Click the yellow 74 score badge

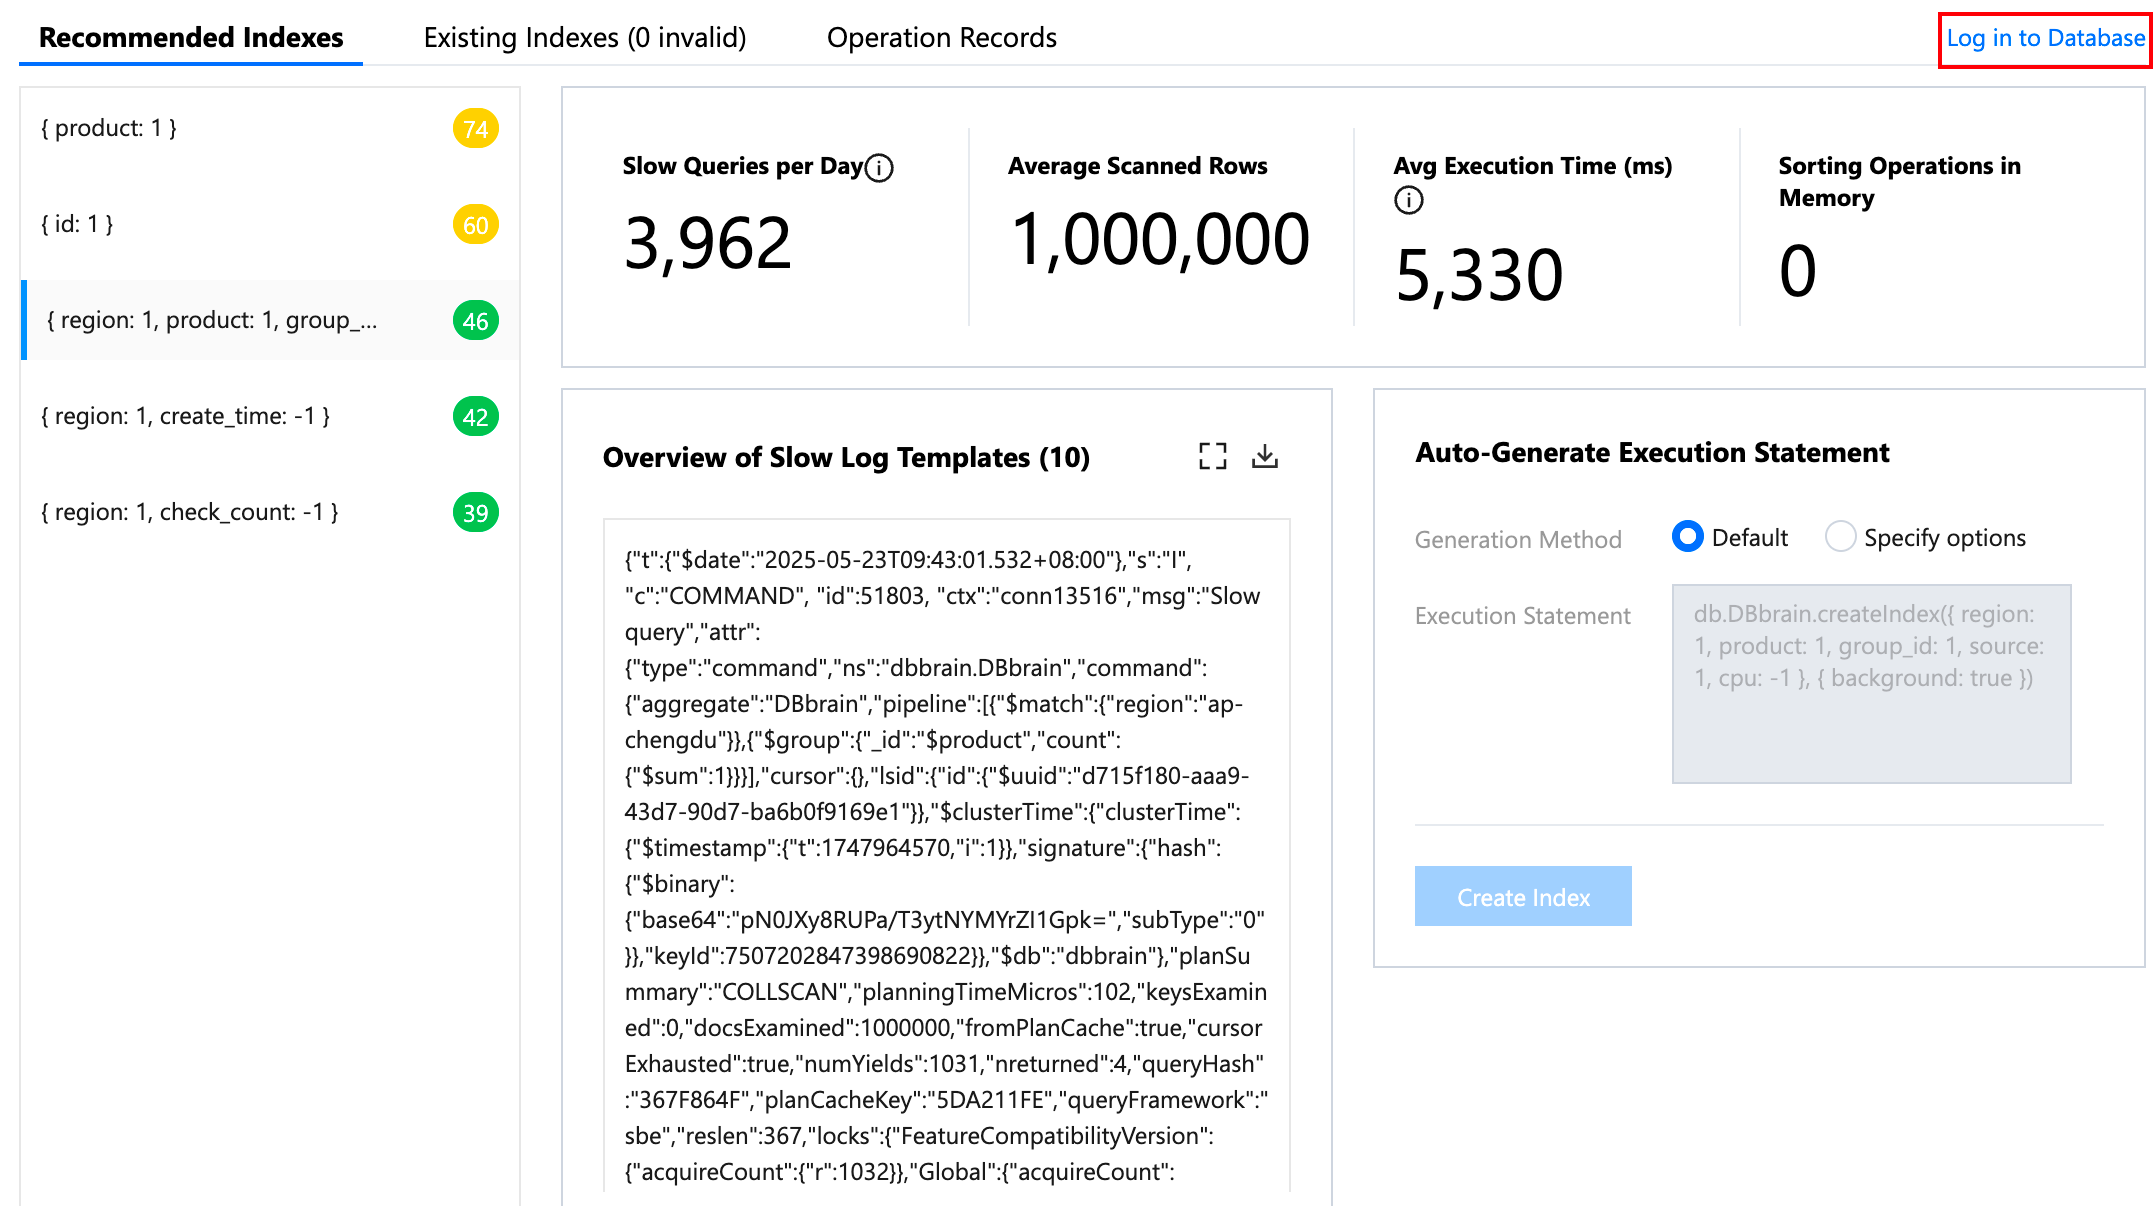tap(475, 129)
